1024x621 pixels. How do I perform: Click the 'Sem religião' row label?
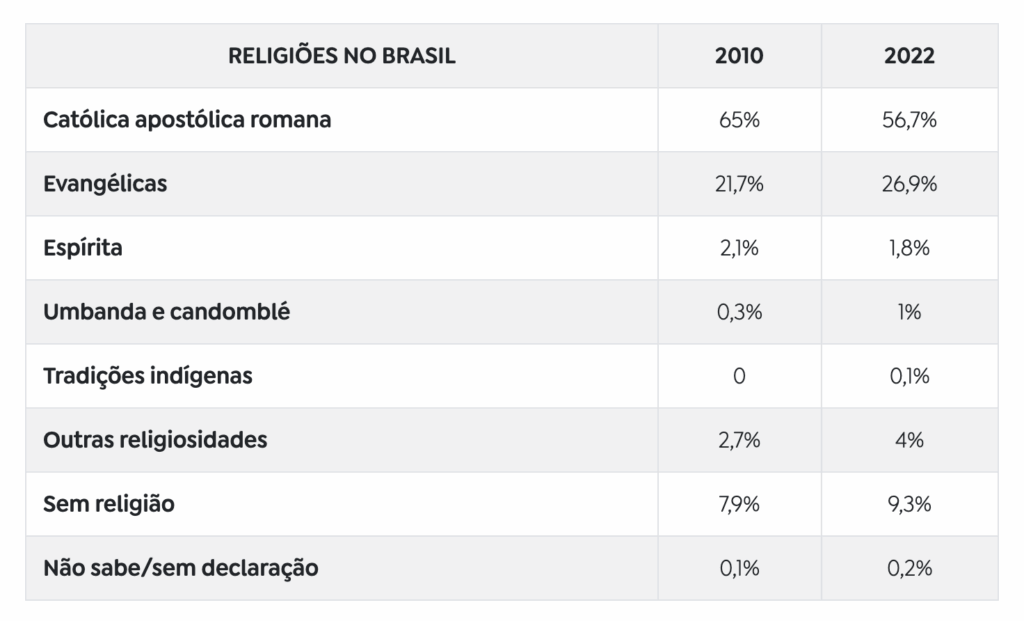coord(109,504)
